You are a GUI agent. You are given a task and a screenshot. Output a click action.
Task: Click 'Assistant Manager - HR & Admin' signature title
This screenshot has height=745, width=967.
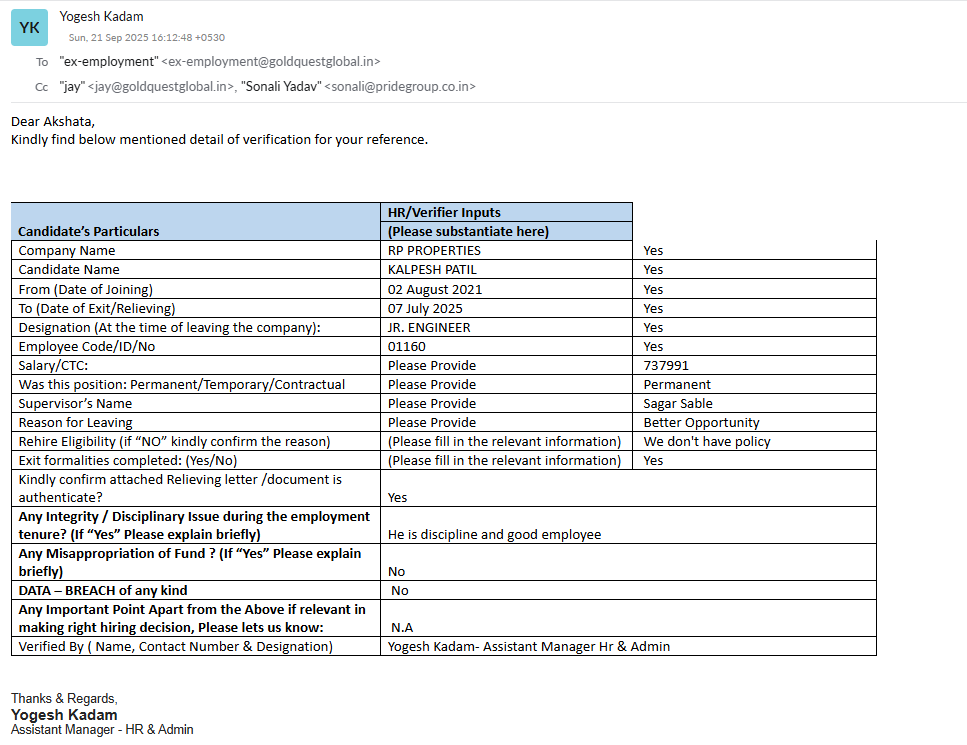coord(102,730)
